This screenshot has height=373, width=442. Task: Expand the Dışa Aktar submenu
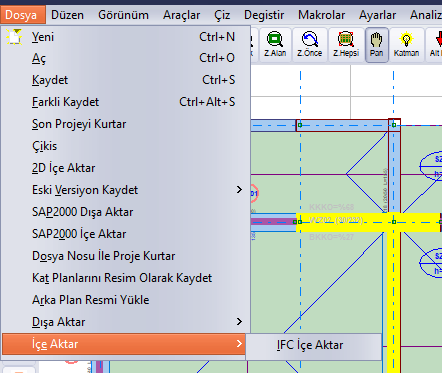(x=126, y=322)
